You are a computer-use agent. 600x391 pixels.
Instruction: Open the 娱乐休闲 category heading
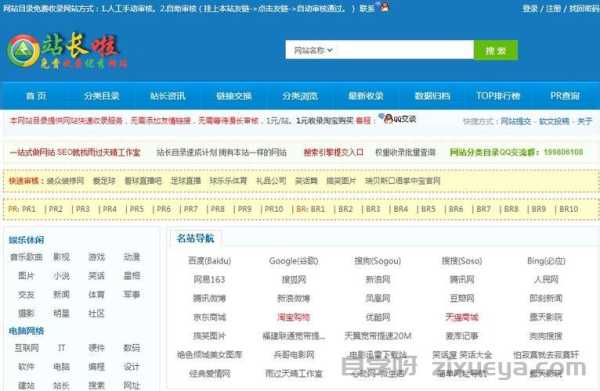pos(26,240)
